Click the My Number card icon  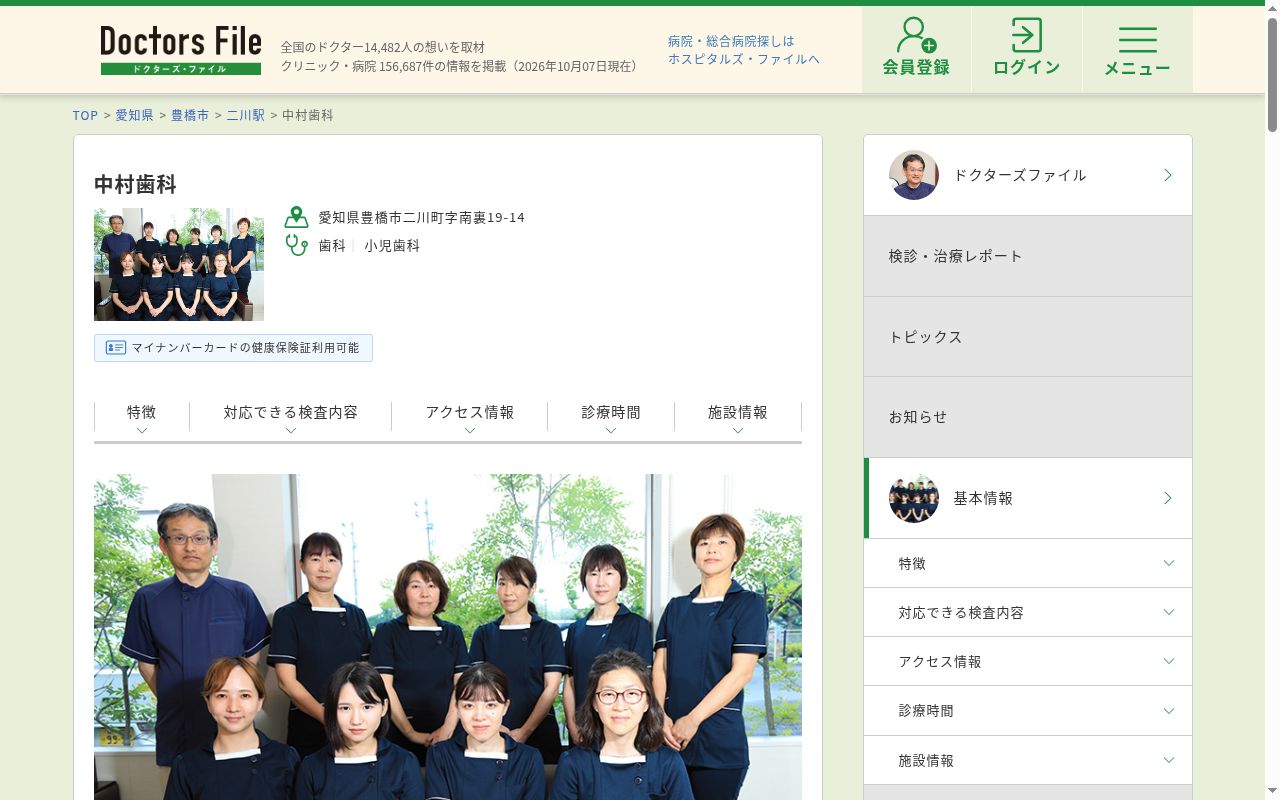116,348
